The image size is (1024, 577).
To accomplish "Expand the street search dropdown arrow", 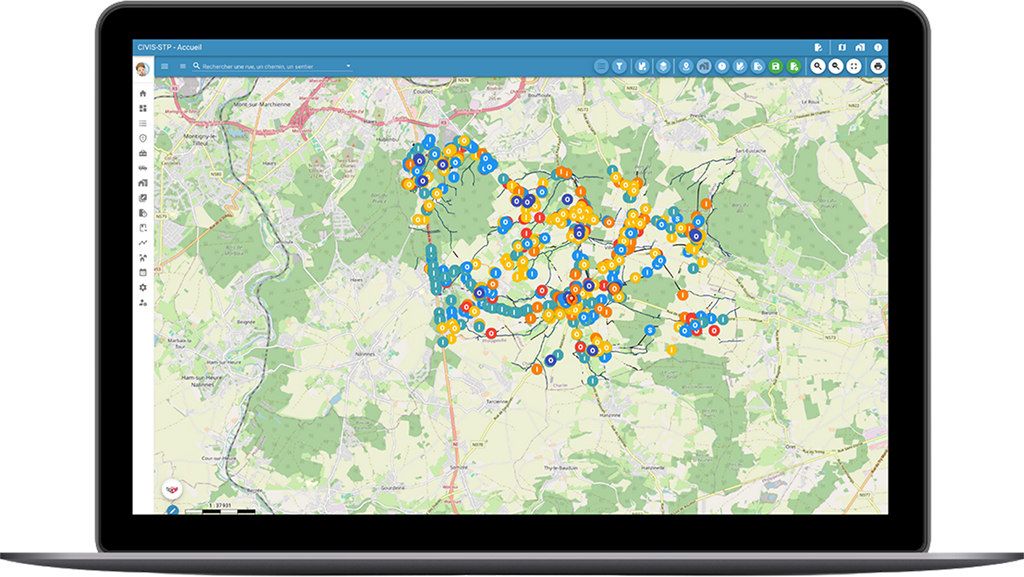I will pyautogui.click(x=348, y=66).
